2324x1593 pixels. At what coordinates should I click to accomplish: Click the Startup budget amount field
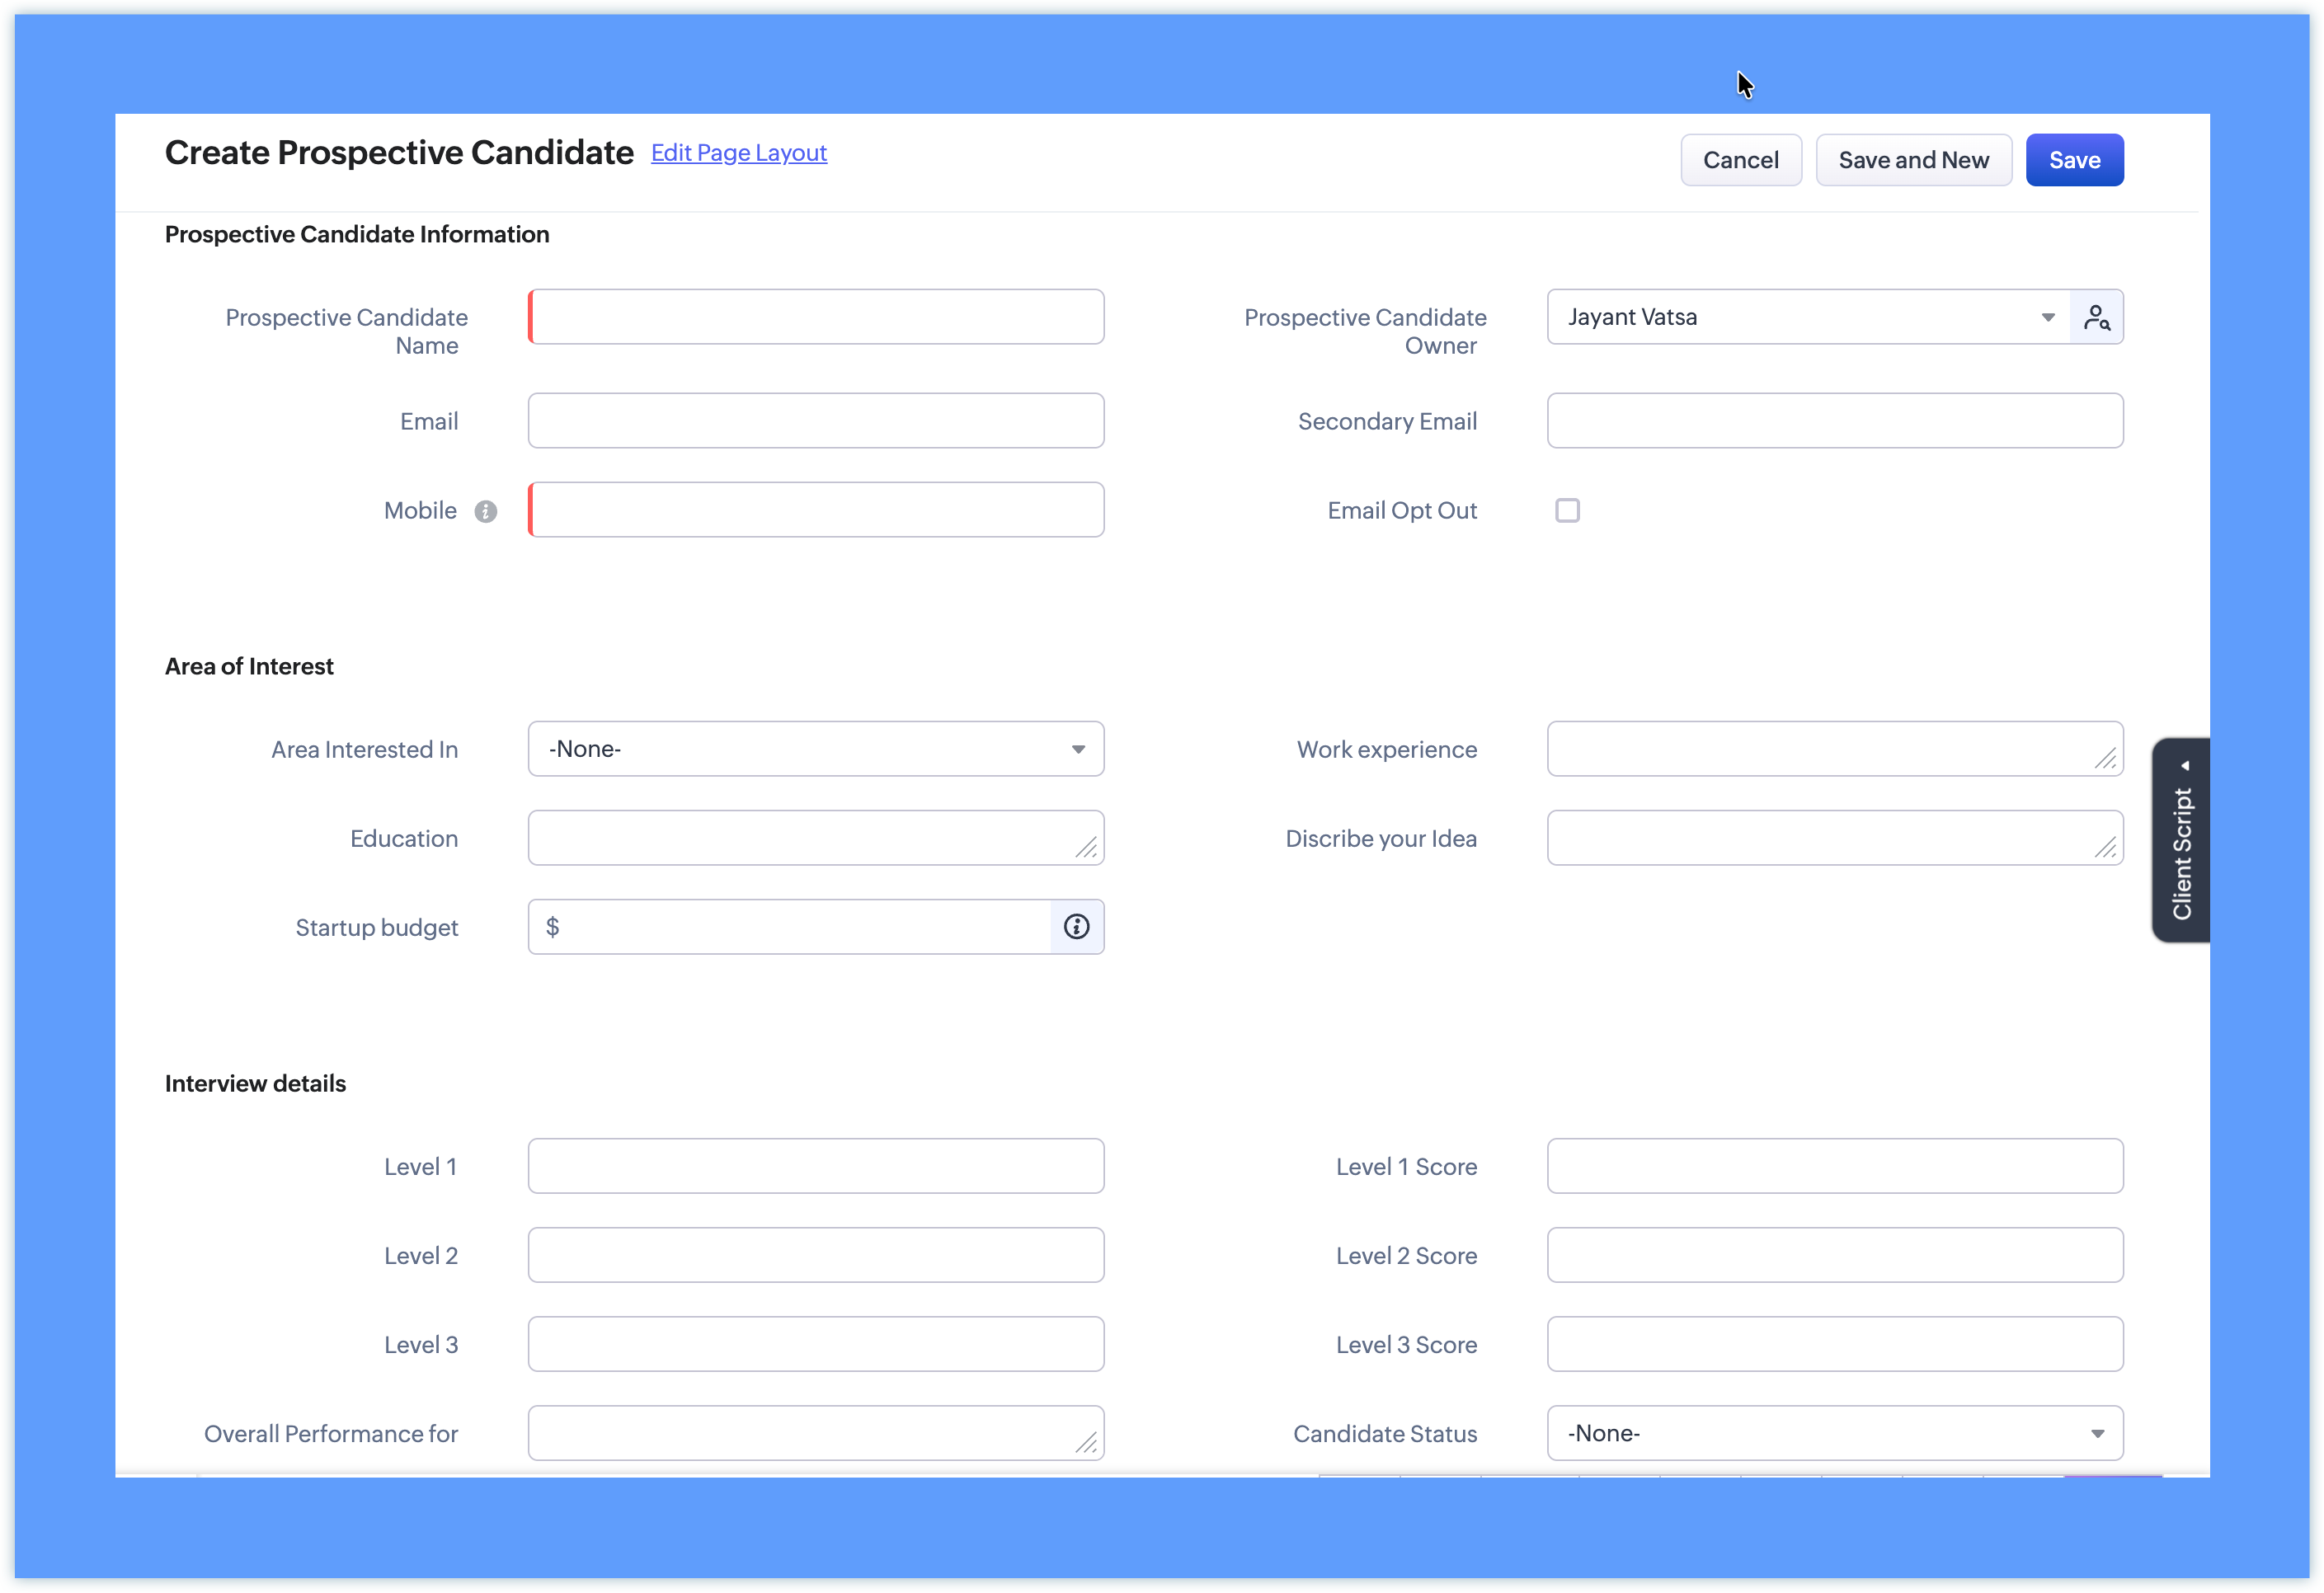coord(800,927)
